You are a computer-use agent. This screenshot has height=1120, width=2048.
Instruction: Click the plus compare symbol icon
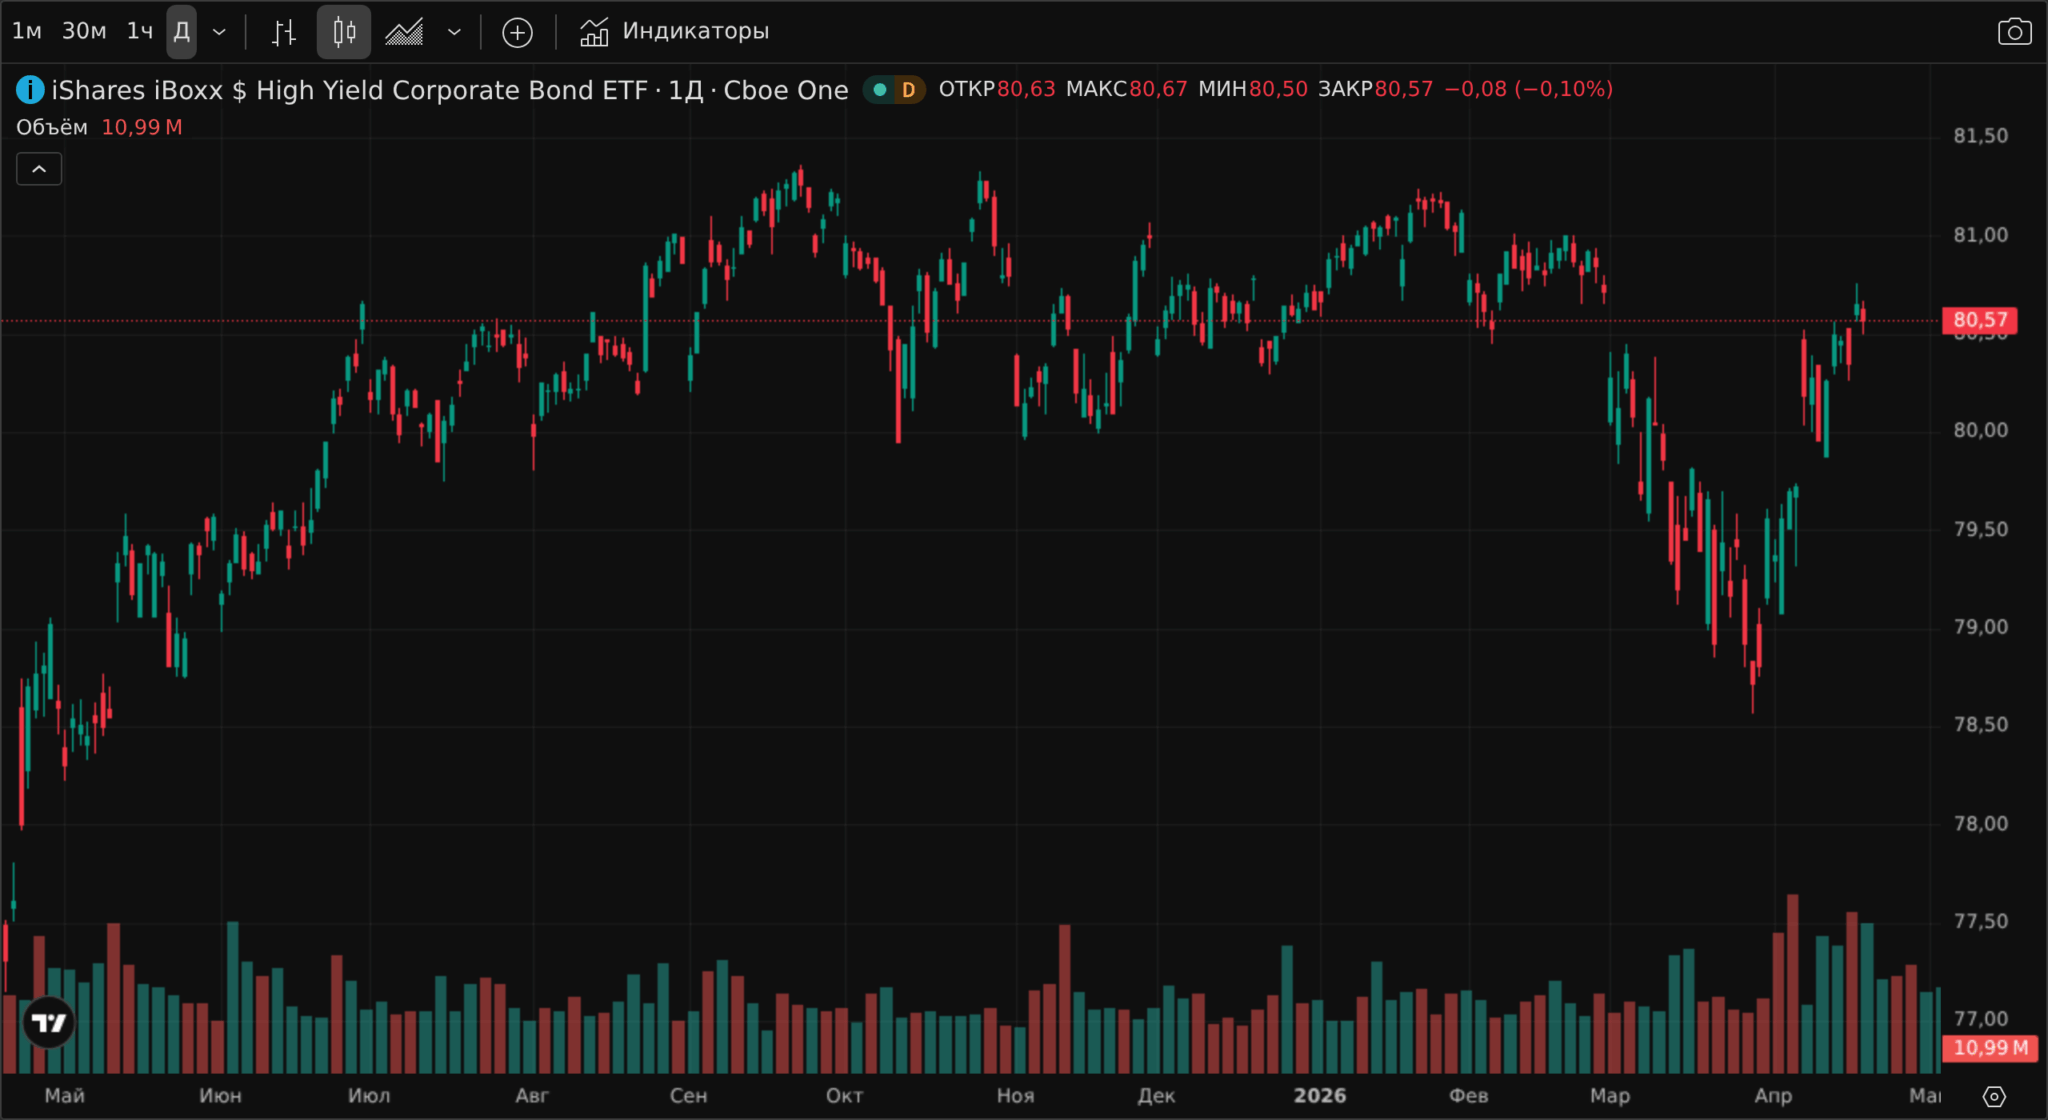pyautogui.click(x=517, y=33)
